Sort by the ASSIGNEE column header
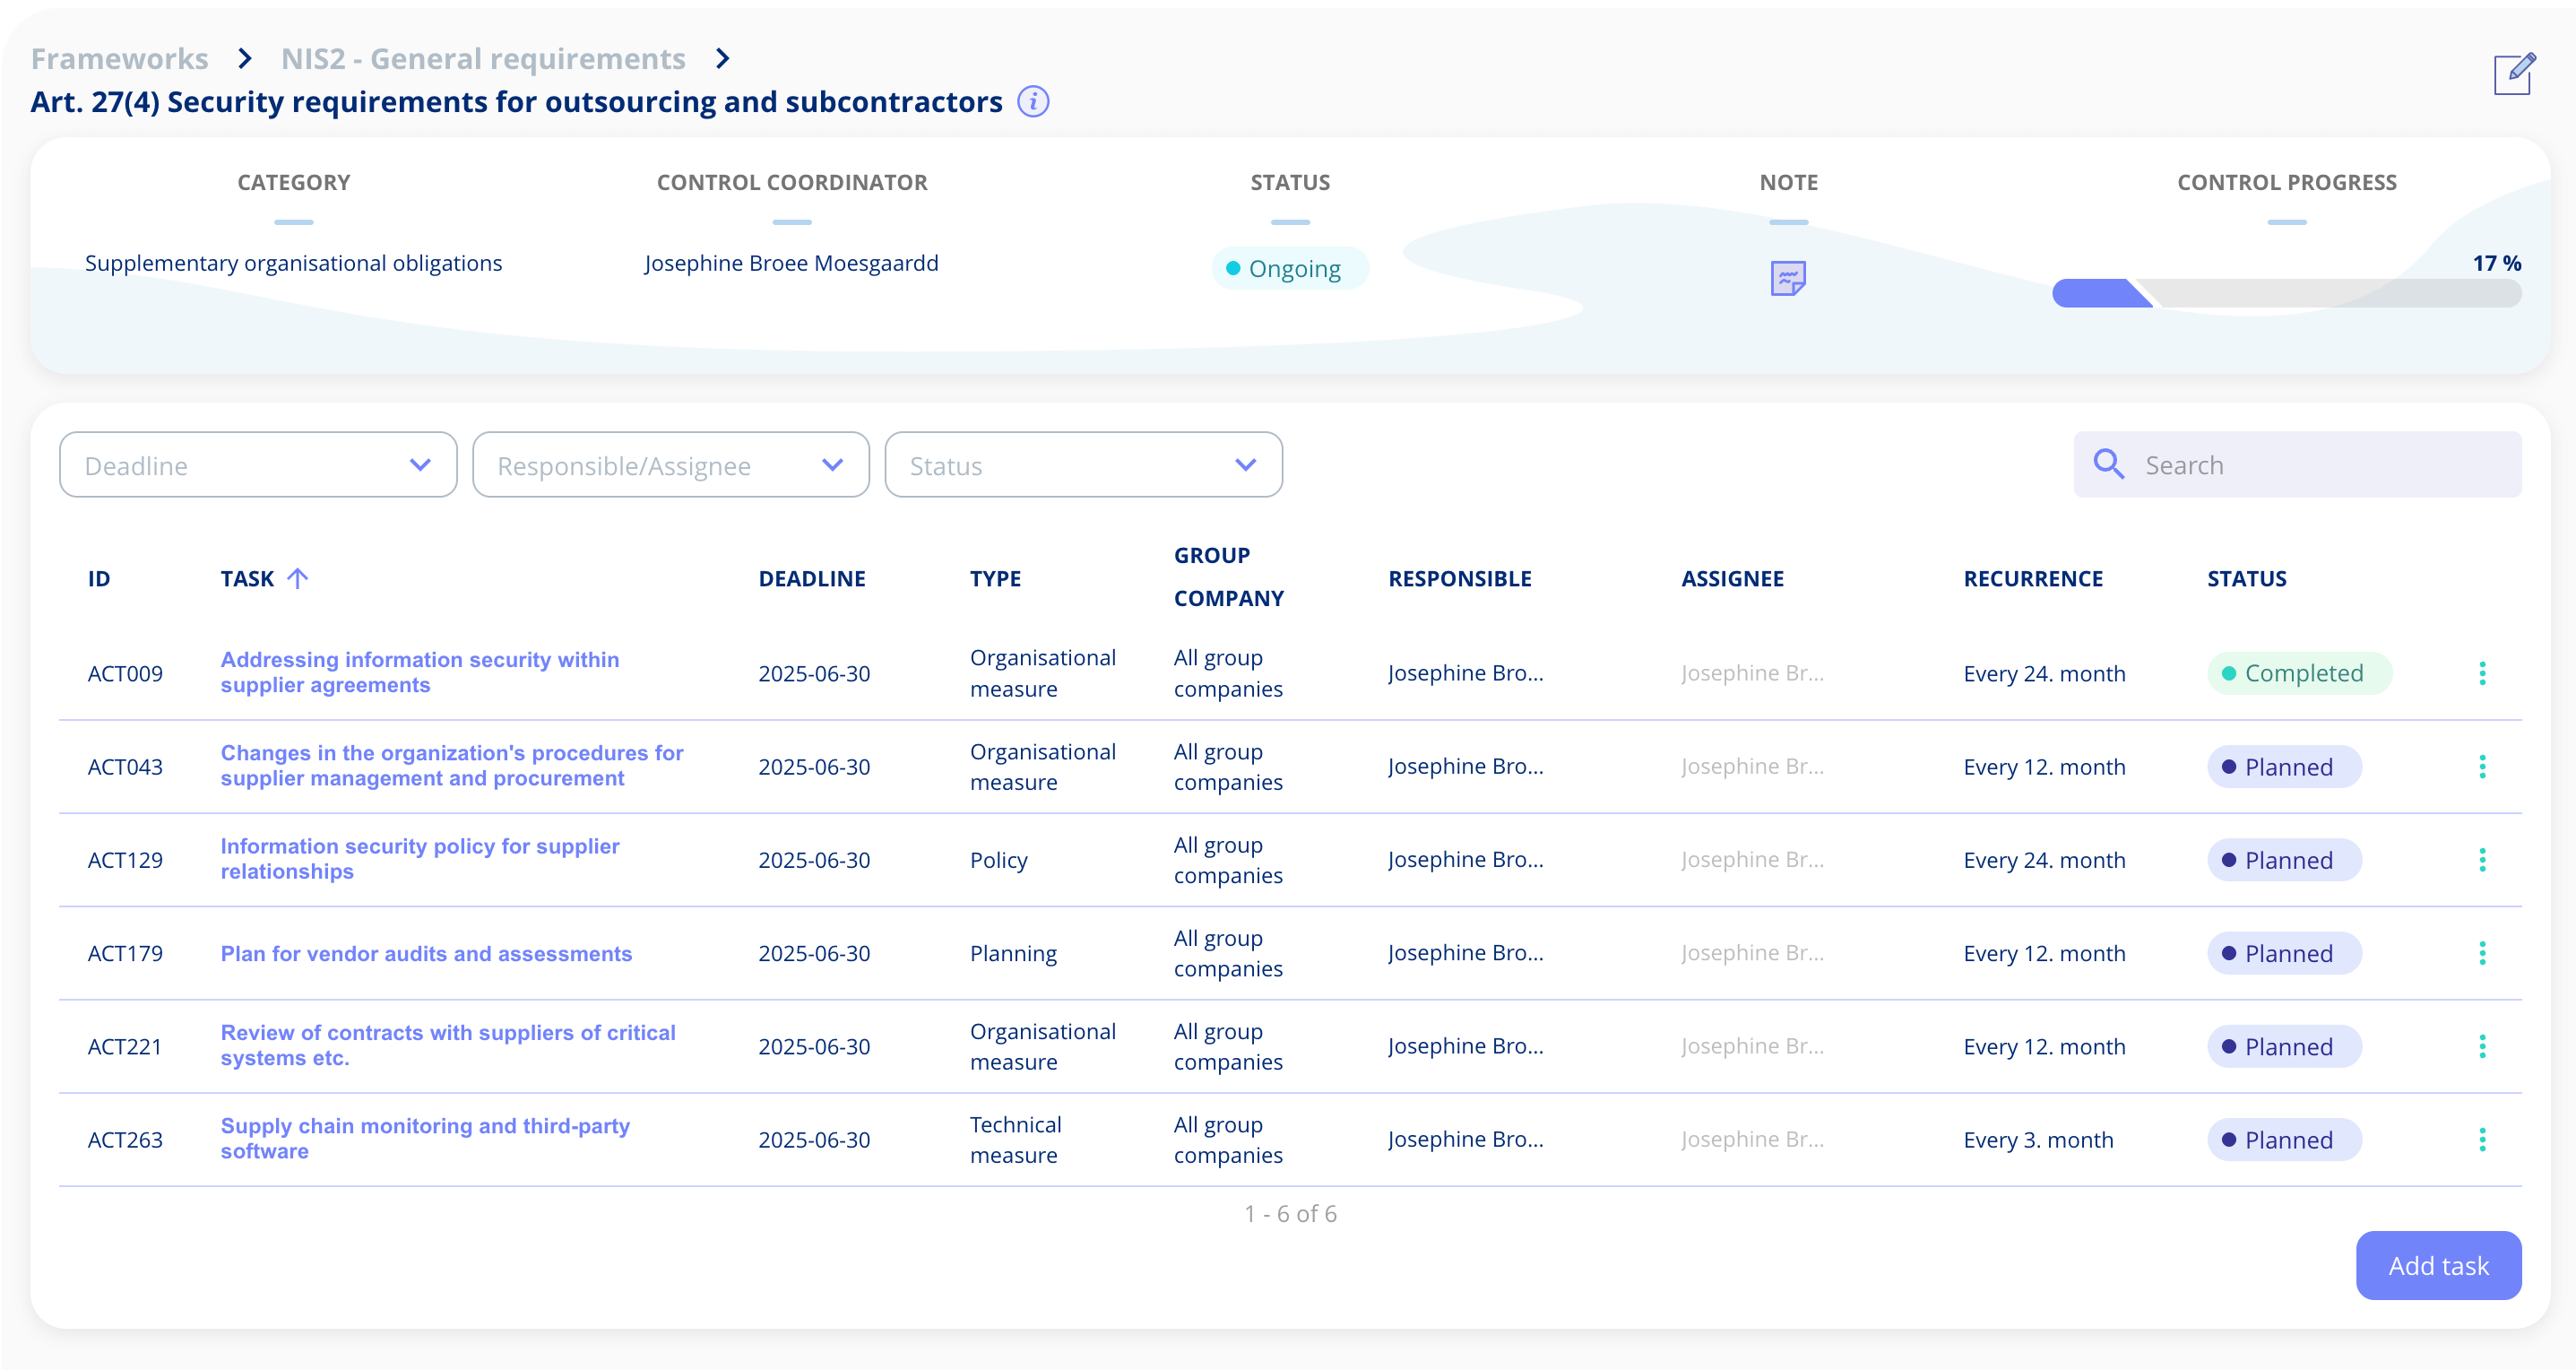This screenshot has height=1370, width=2576. pos(1732,578)
